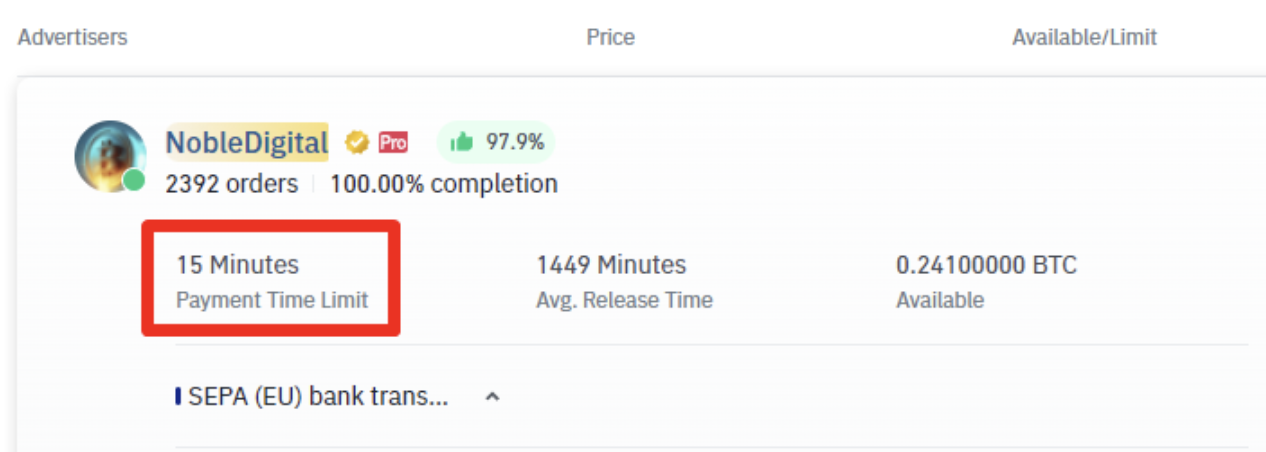Viewport: 1266px width, 452px height.
Task: Click the Avg. Release Time label
Action: [x=624, y=300]
